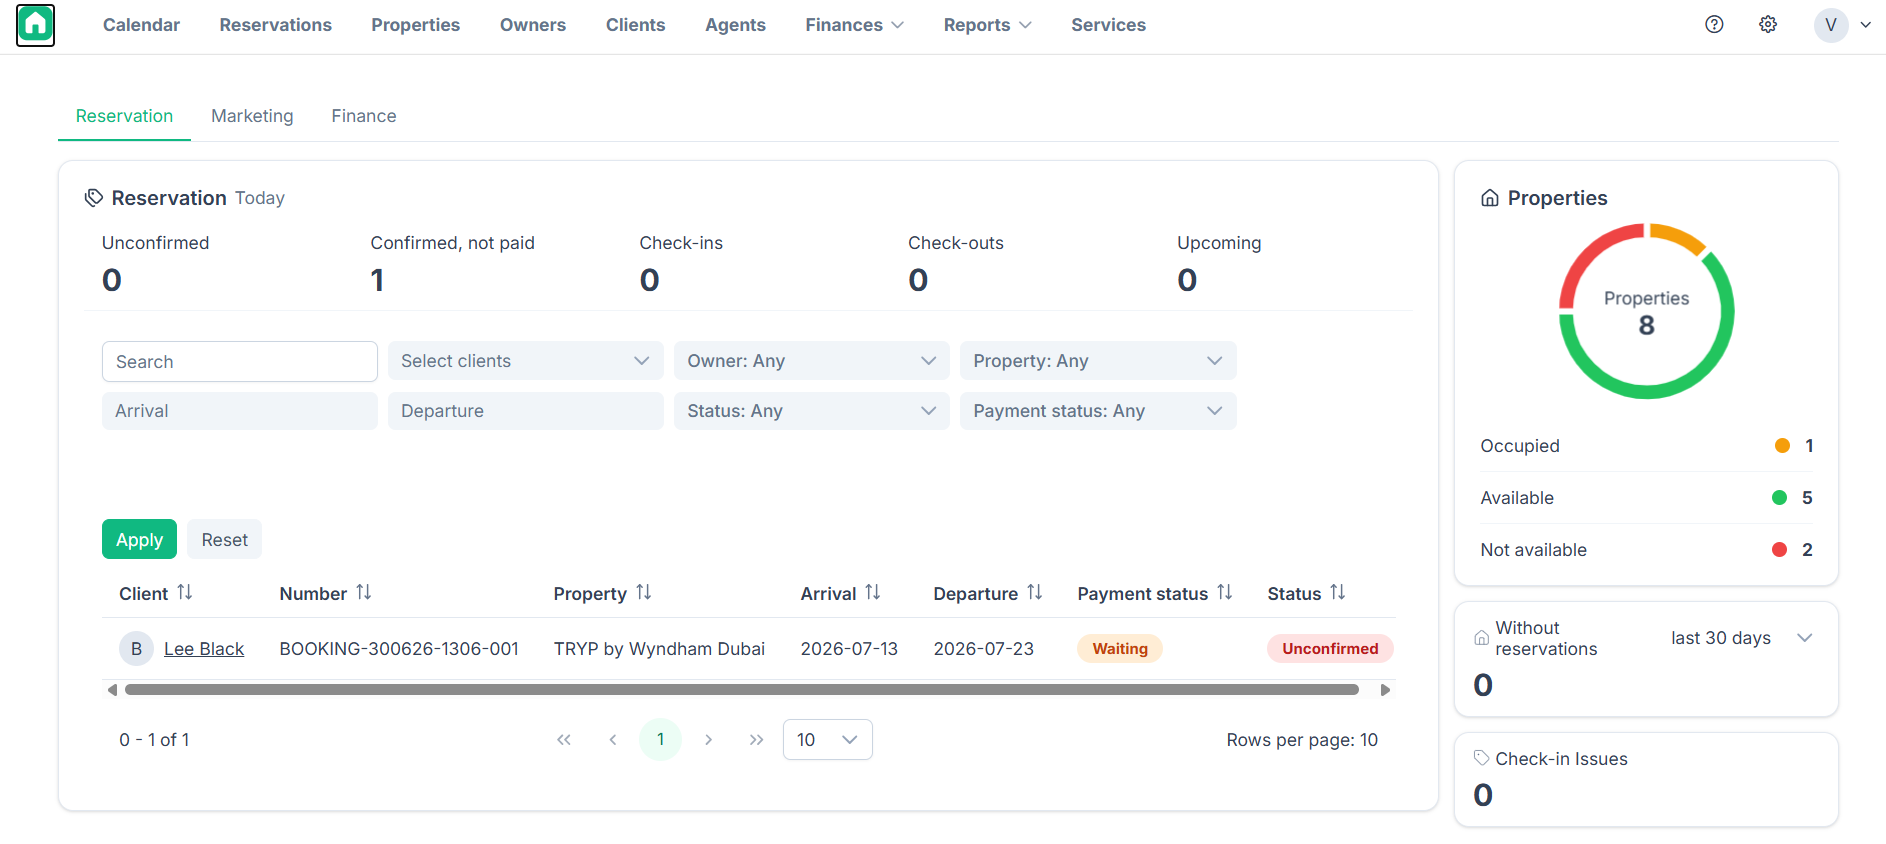This screenshot has height=844, width=1886.
Task: Click the Without reservations house icon
Action: [1482, 638]
